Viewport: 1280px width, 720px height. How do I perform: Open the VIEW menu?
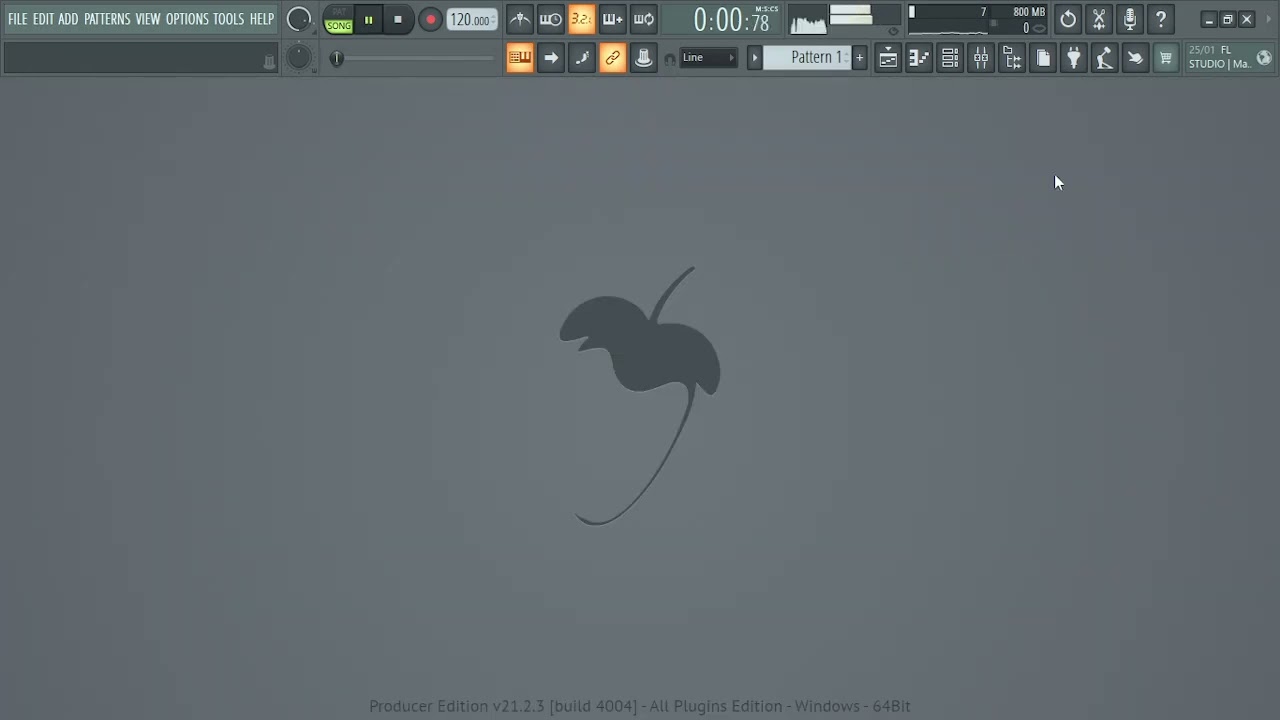coord(148,19)
